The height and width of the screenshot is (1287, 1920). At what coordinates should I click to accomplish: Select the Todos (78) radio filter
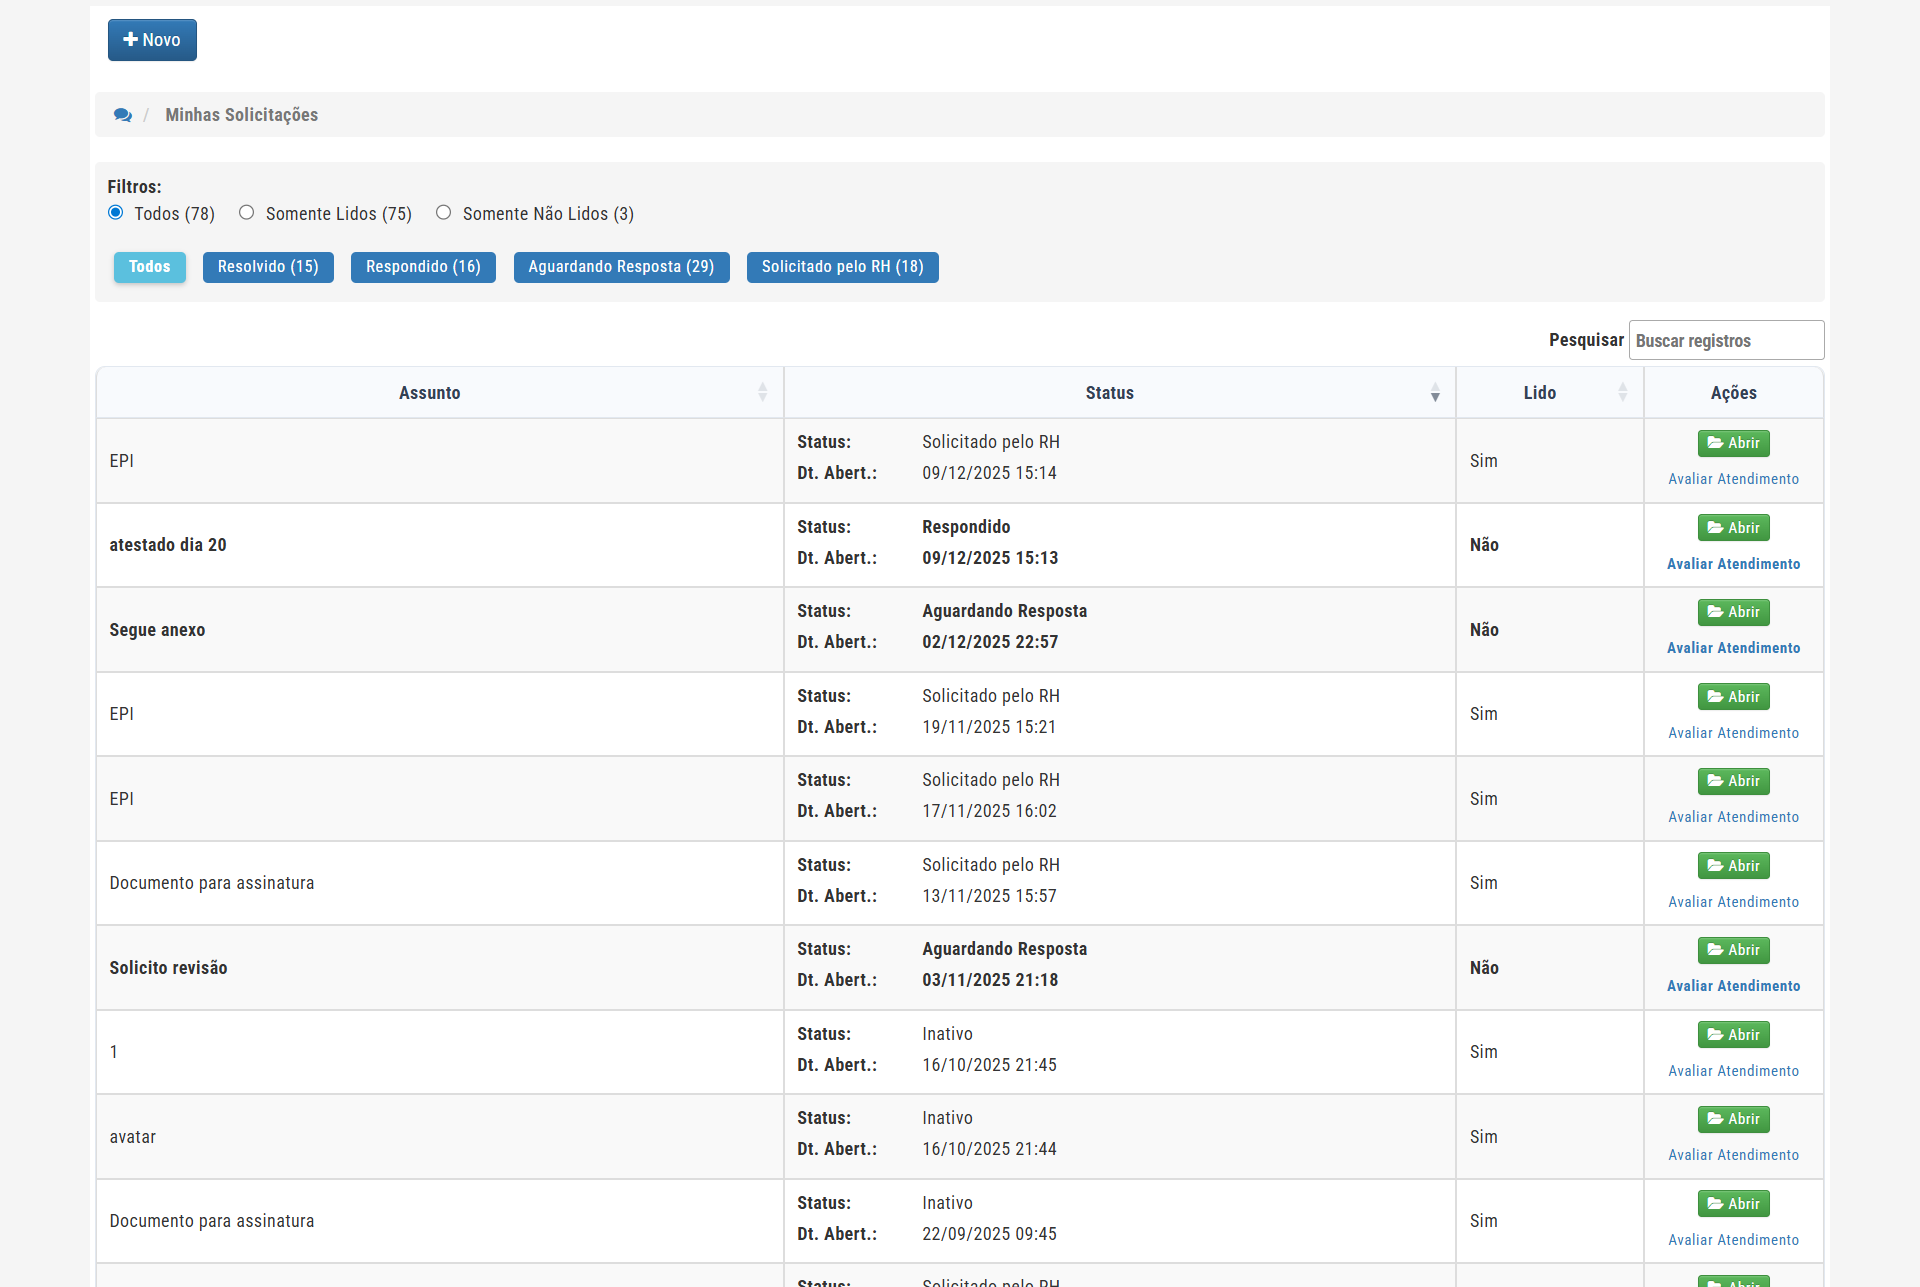click(x=116, y=213)
